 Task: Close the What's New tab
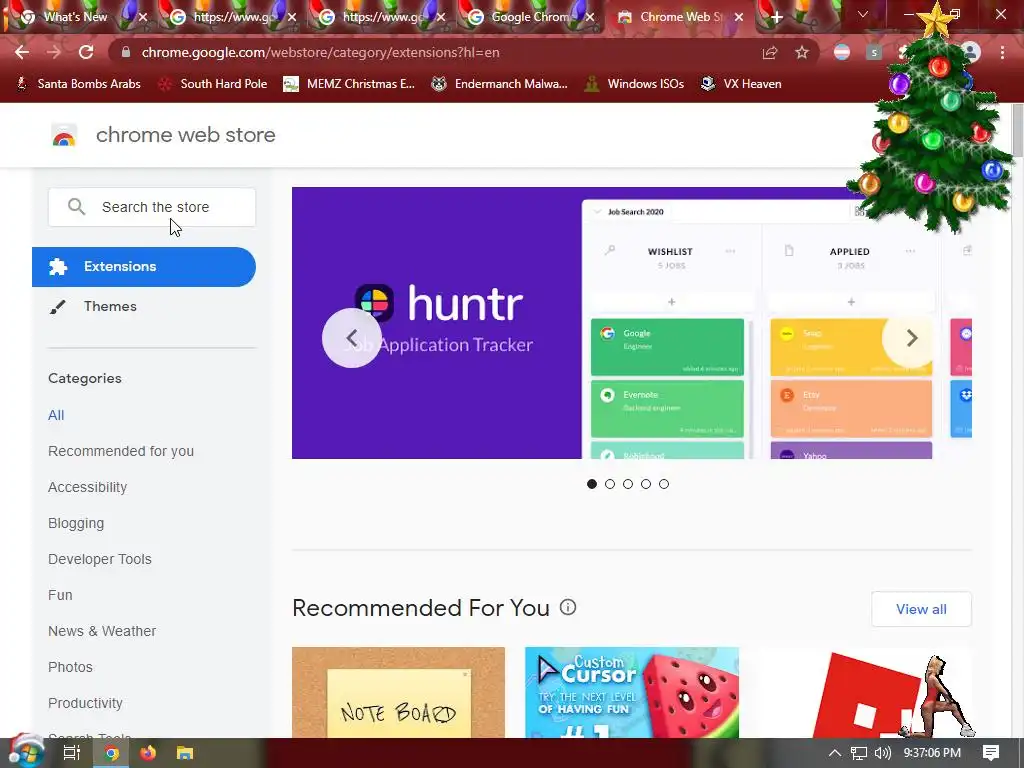tap(143, 17)
